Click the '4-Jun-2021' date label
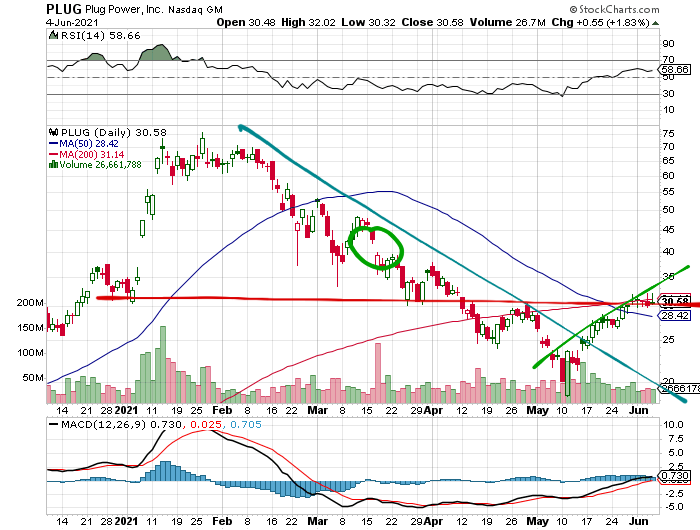 pyautogui.click(x=72, y=22)
